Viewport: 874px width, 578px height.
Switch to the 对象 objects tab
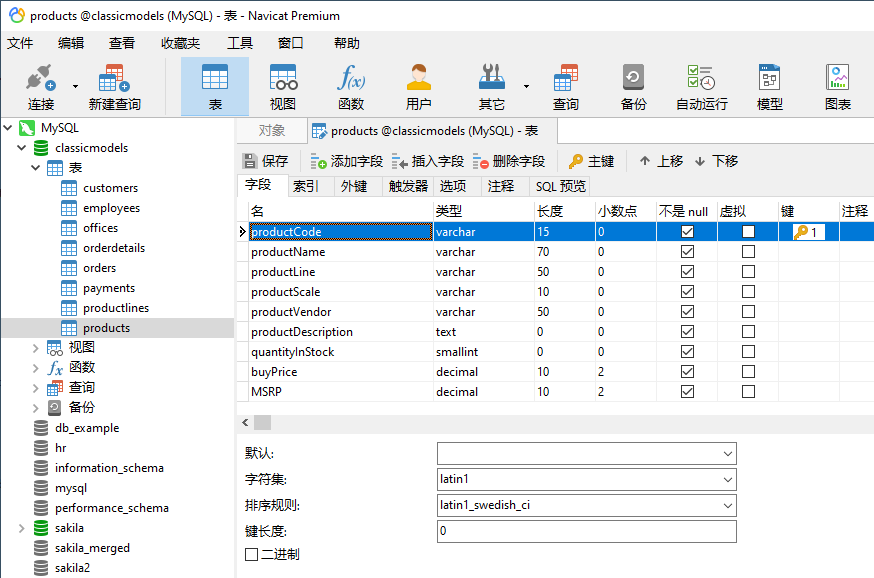tap(271, 130)
